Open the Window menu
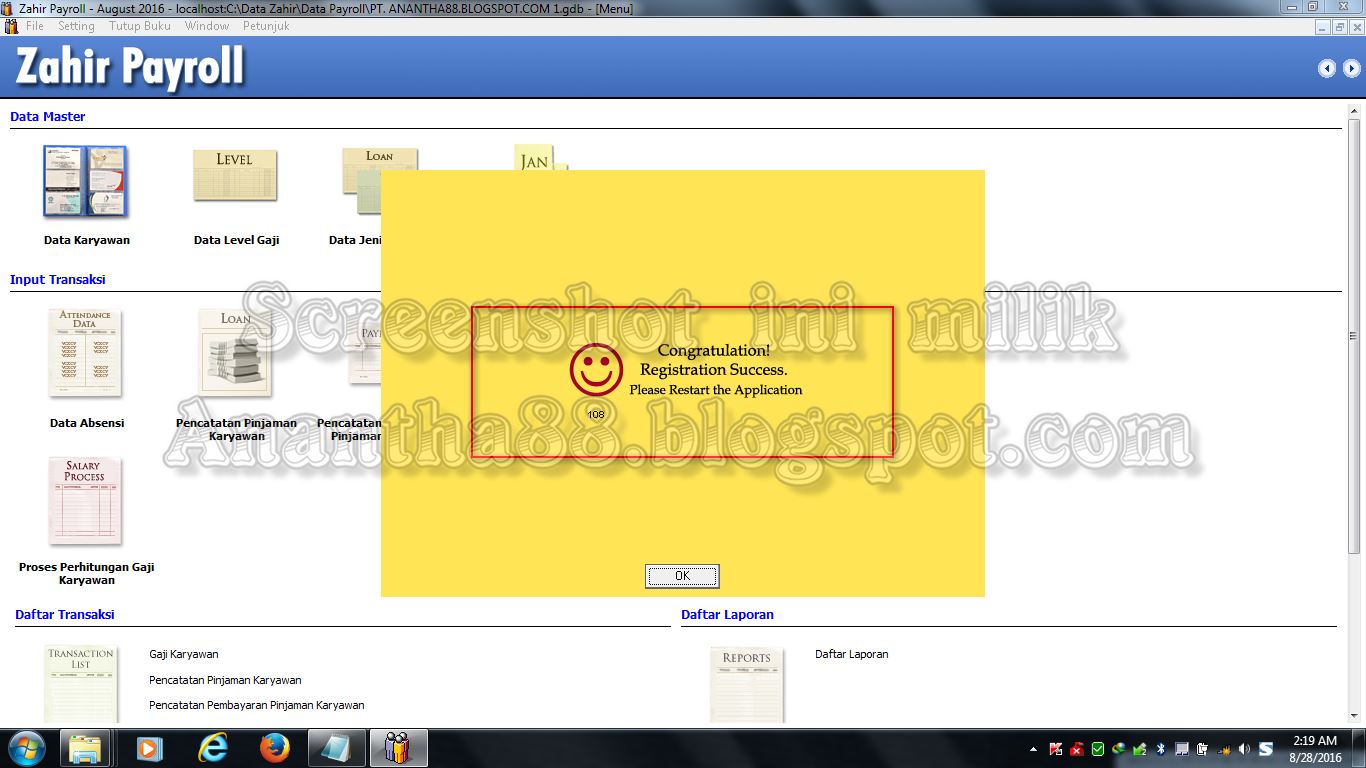 point(207,26)
